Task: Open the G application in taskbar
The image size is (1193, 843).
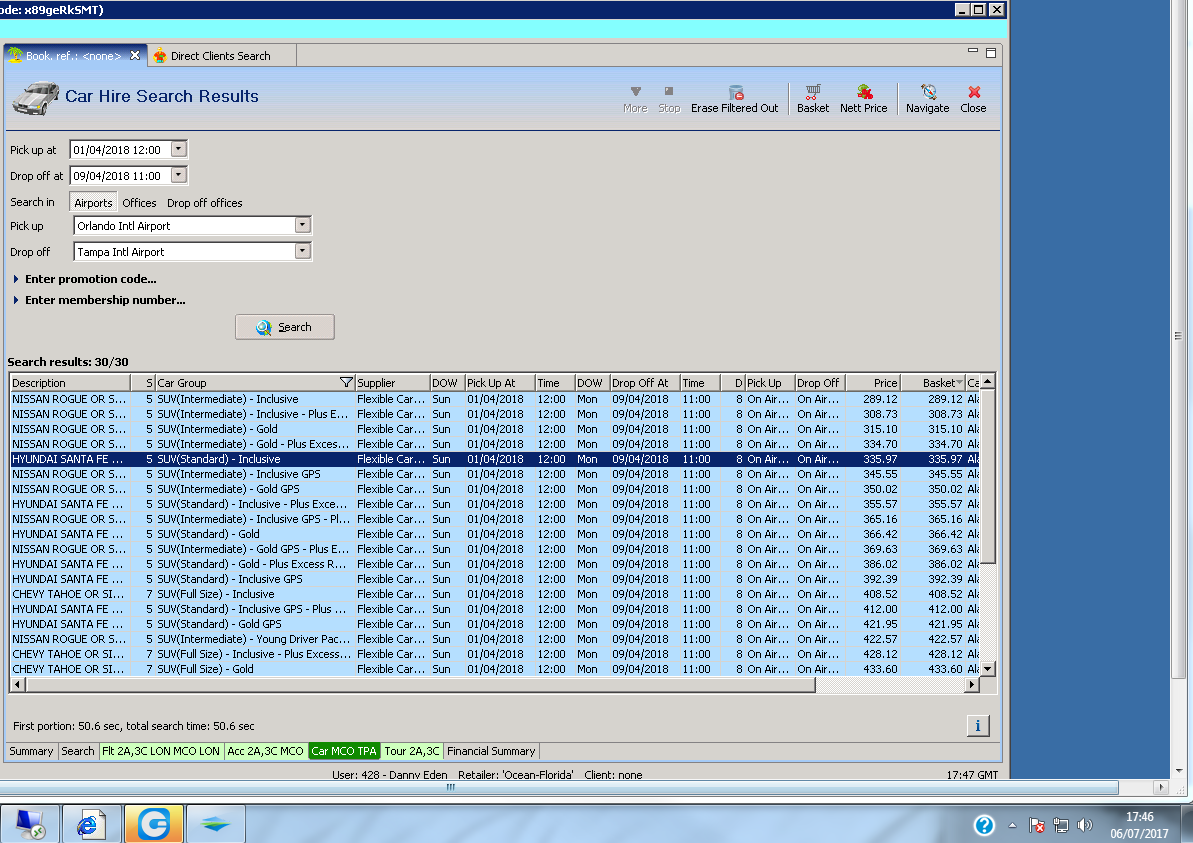Action: coord(154,824)
